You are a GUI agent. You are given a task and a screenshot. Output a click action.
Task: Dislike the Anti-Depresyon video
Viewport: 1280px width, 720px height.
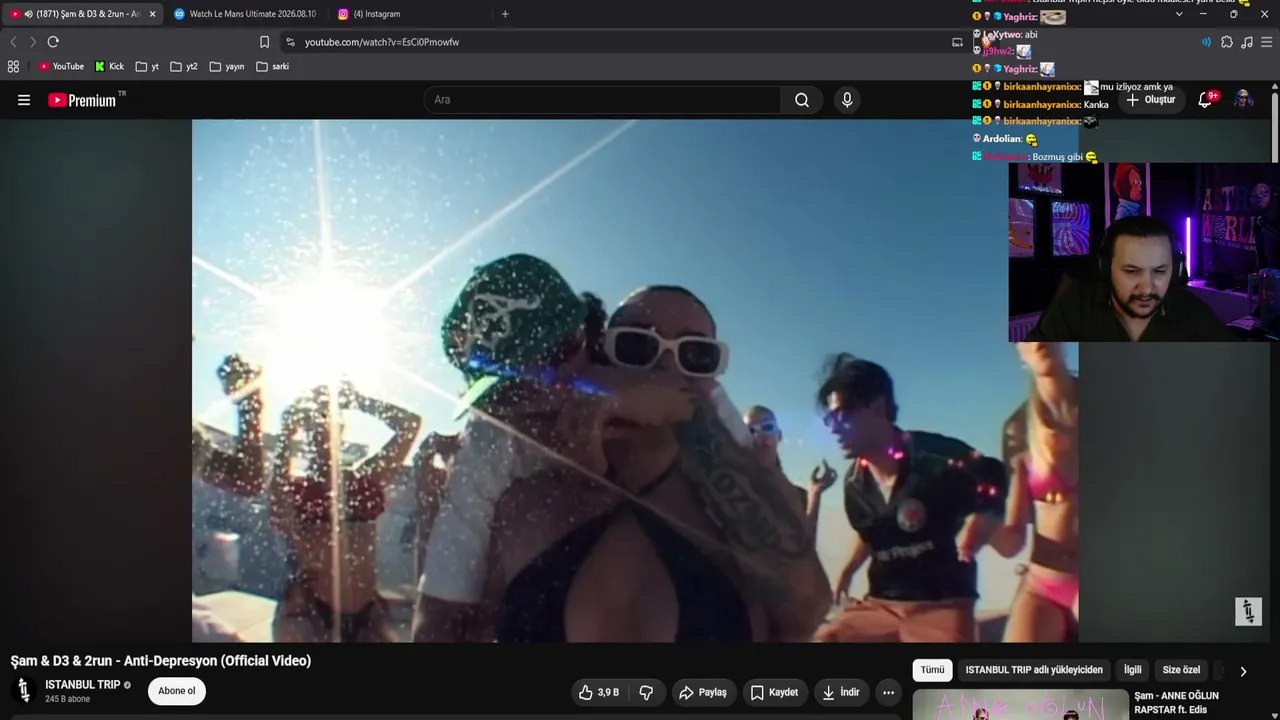(x=646, y=692)
